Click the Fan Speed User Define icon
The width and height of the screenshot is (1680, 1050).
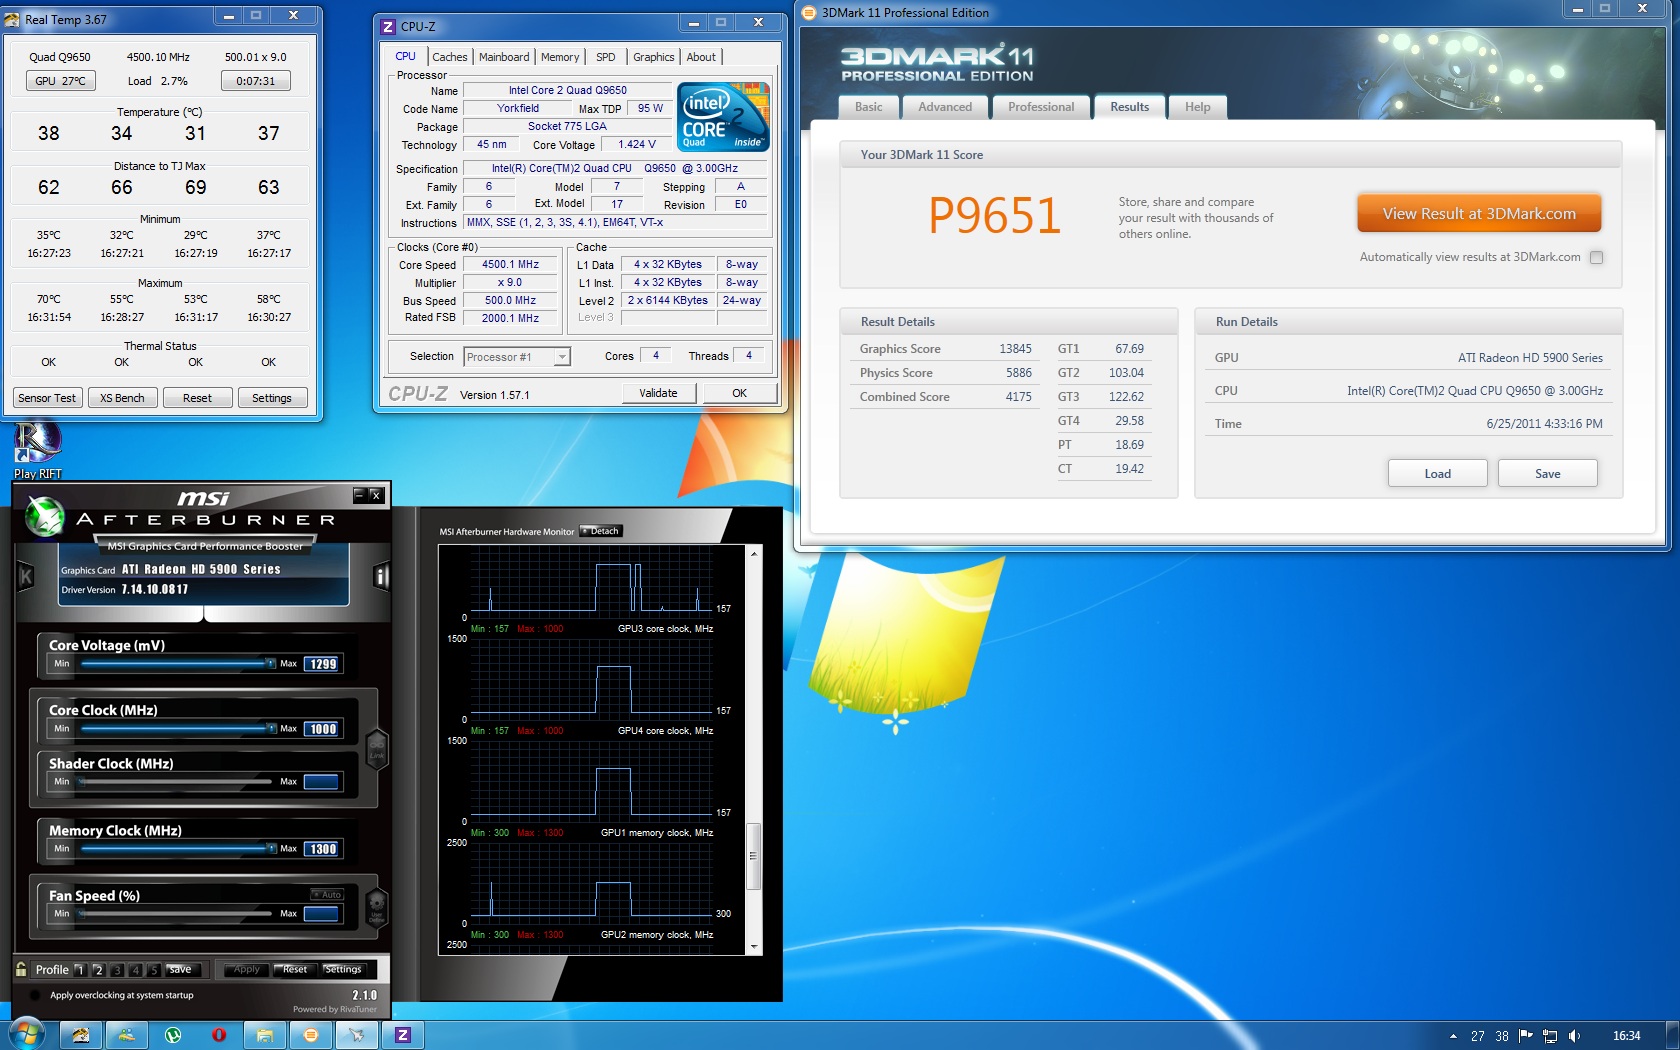point(377,908)
